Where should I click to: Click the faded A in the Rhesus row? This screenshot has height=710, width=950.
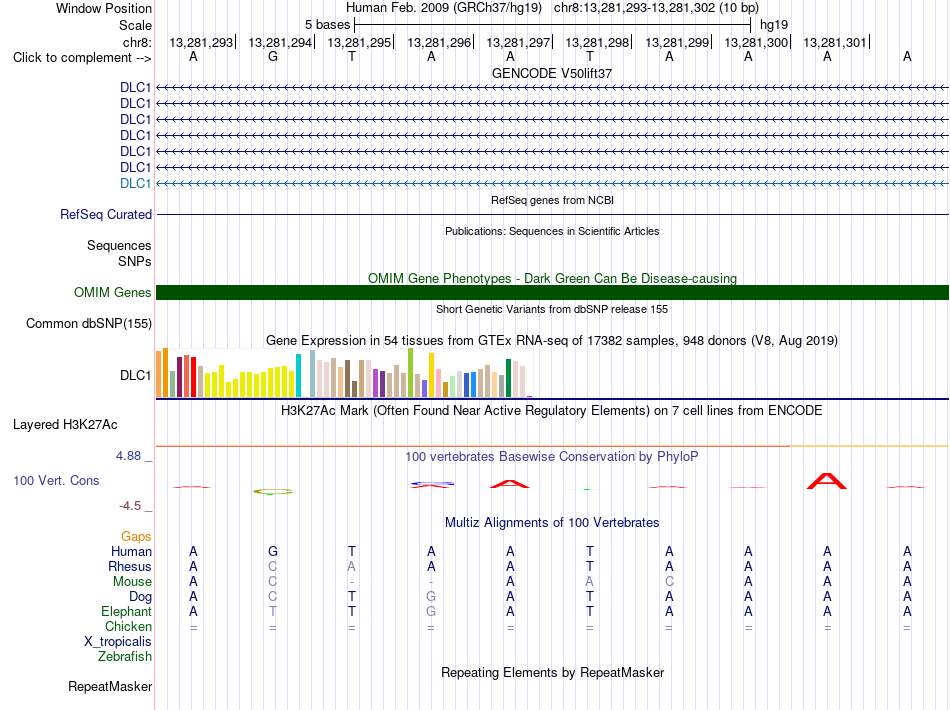coord(351,566)
